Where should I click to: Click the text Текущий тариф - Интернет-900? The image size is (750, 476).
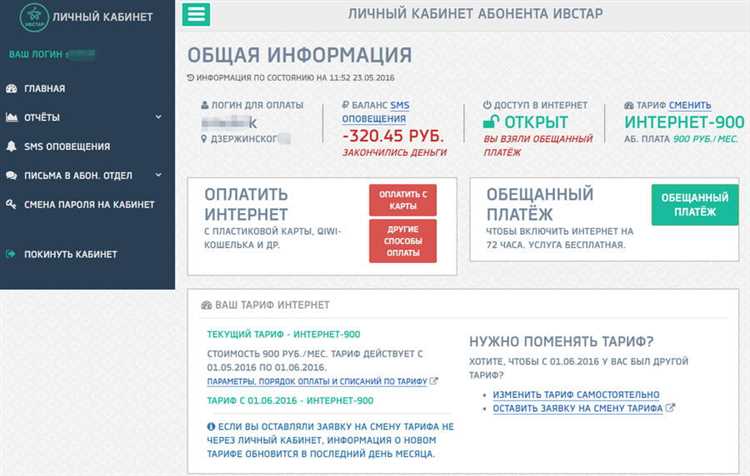point(284,334)
